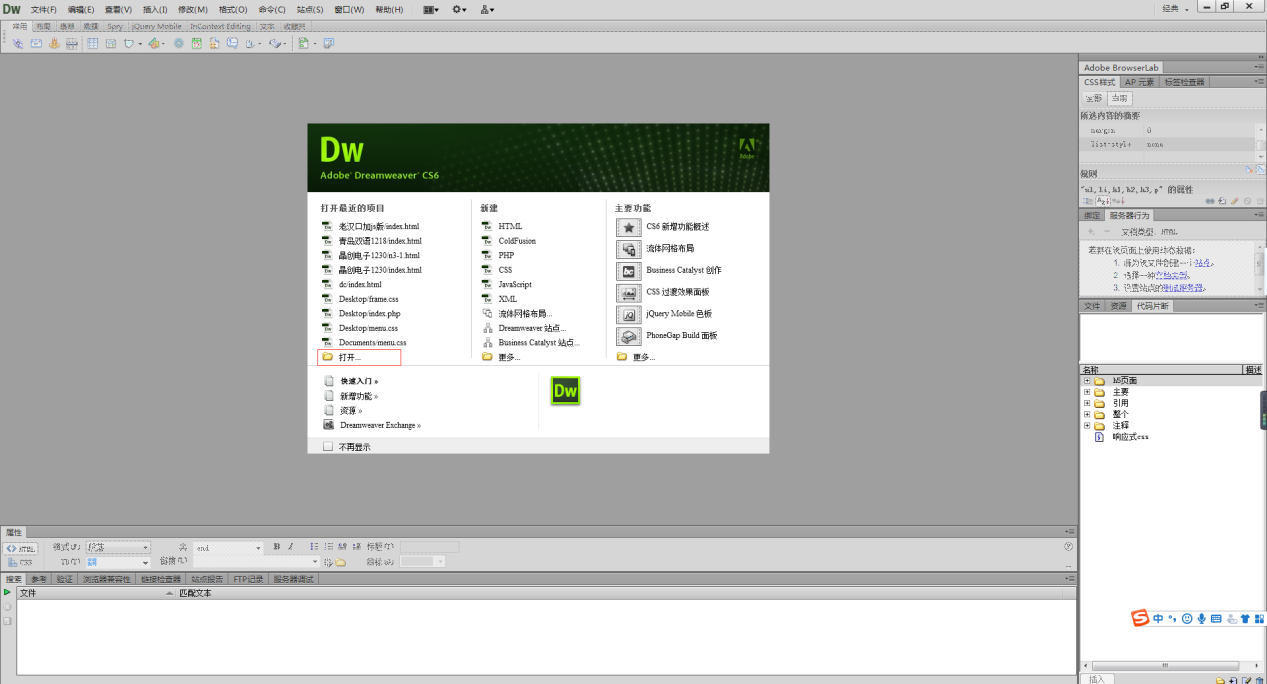Click the table insert icon in toolbar

click(x=93, y=43)
